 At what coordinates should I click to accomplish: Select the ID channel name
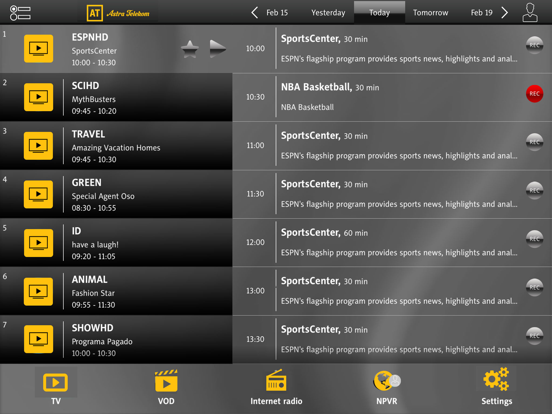coord(76,231)
